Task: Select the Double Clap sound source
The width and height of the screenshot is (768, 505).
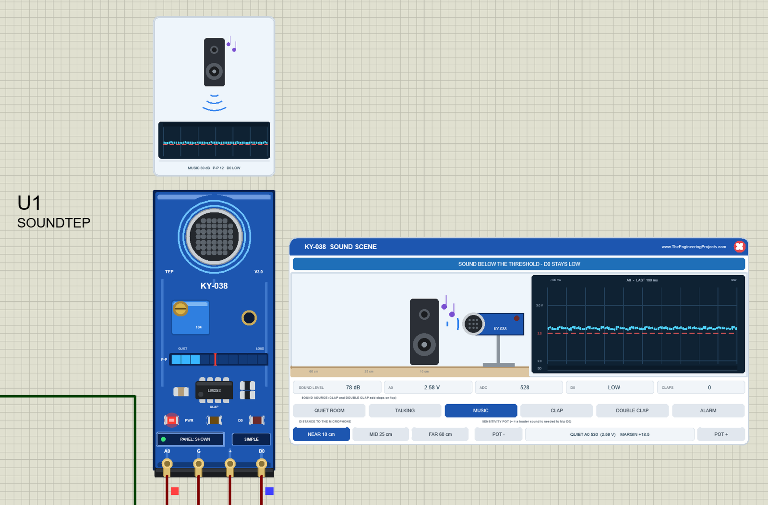Action: tap(632, 410)
